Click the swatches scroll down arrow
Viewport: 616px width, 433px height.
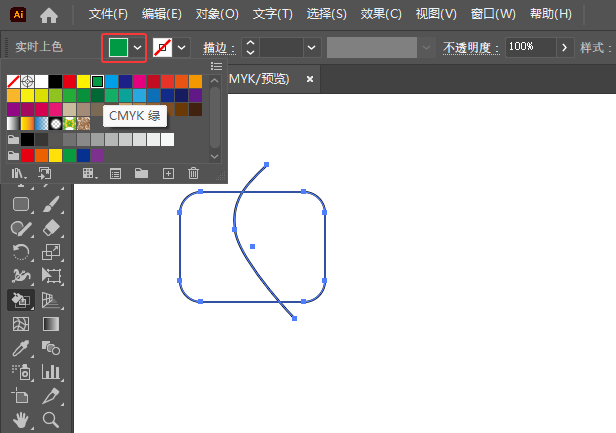tap(214, 156)
